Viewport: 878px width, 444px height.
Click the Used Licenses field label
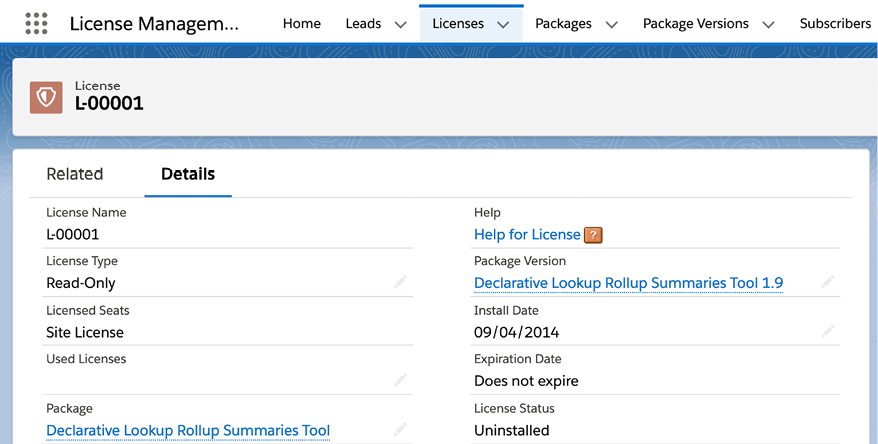[x=86, y=359]
